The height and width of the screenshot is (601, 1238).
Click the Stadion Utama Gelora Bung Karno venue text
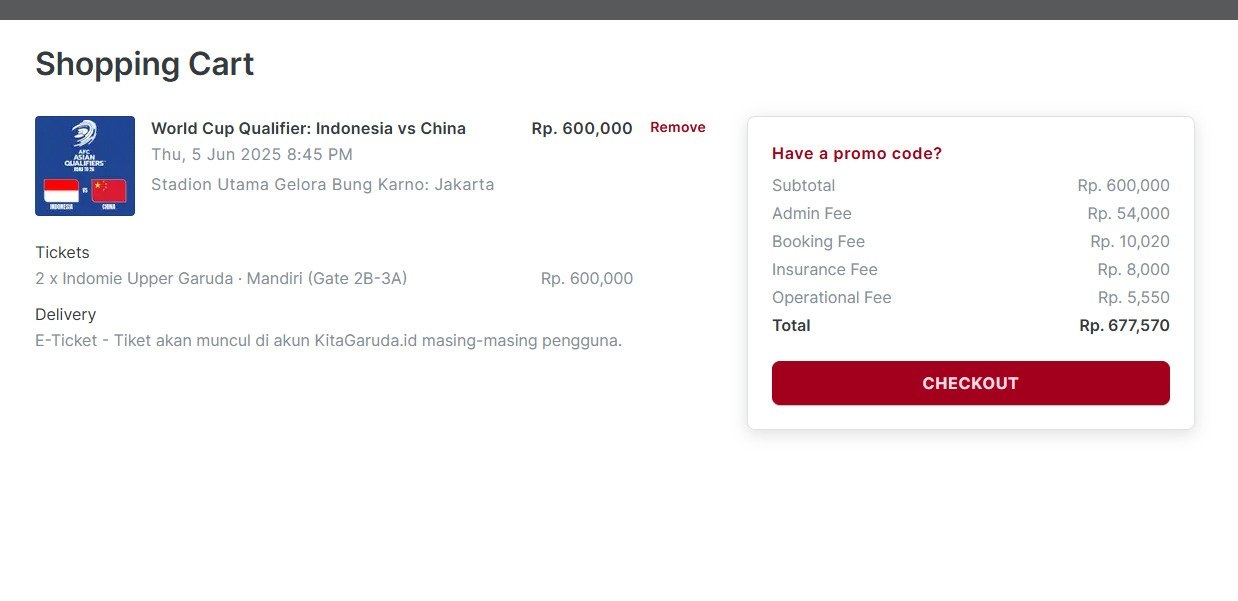[322, 184]
